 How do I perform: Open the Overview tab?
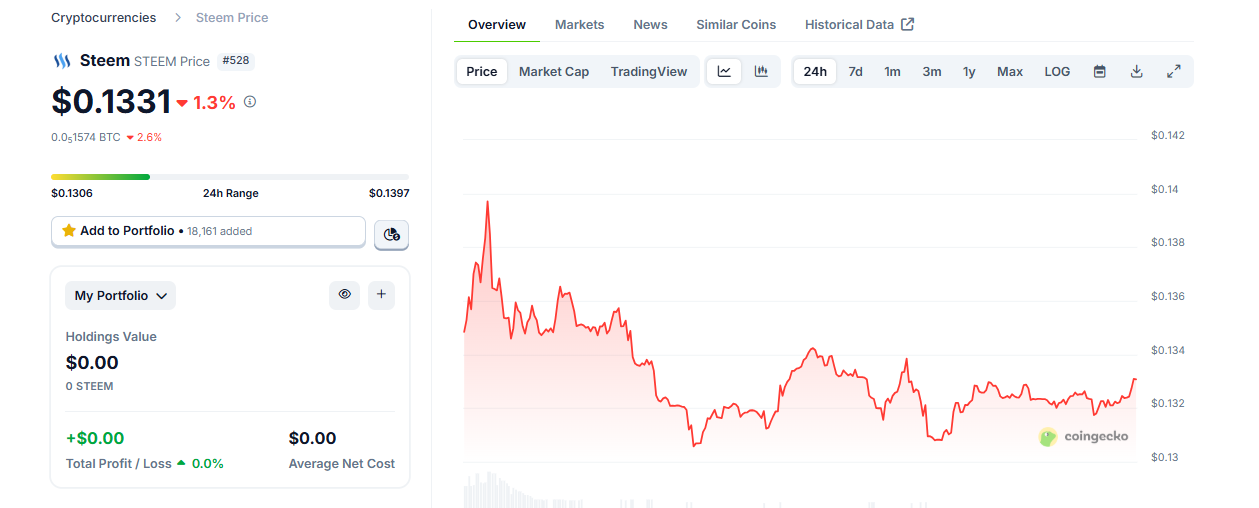click(497, 24)
